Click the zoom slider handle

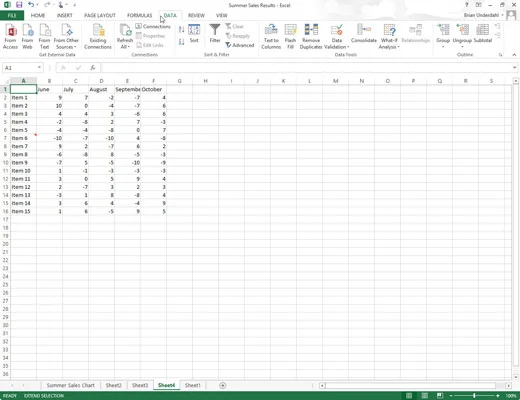[474, 396]
